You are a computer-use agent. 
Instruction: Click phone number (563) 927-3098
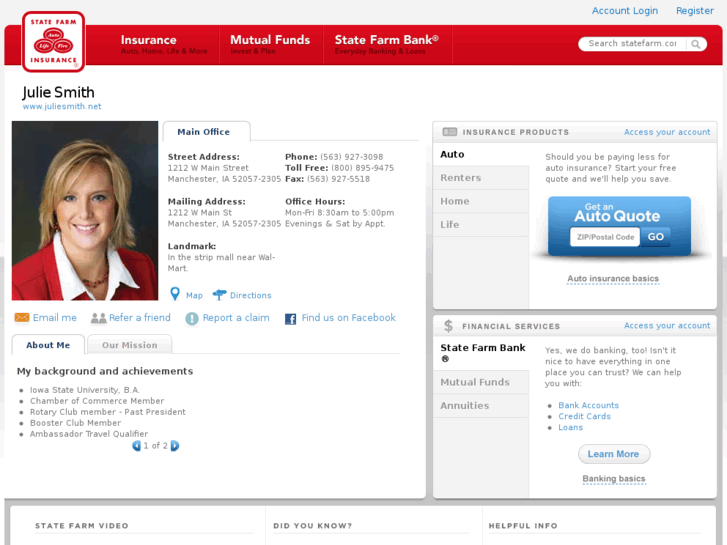(351, 157)
